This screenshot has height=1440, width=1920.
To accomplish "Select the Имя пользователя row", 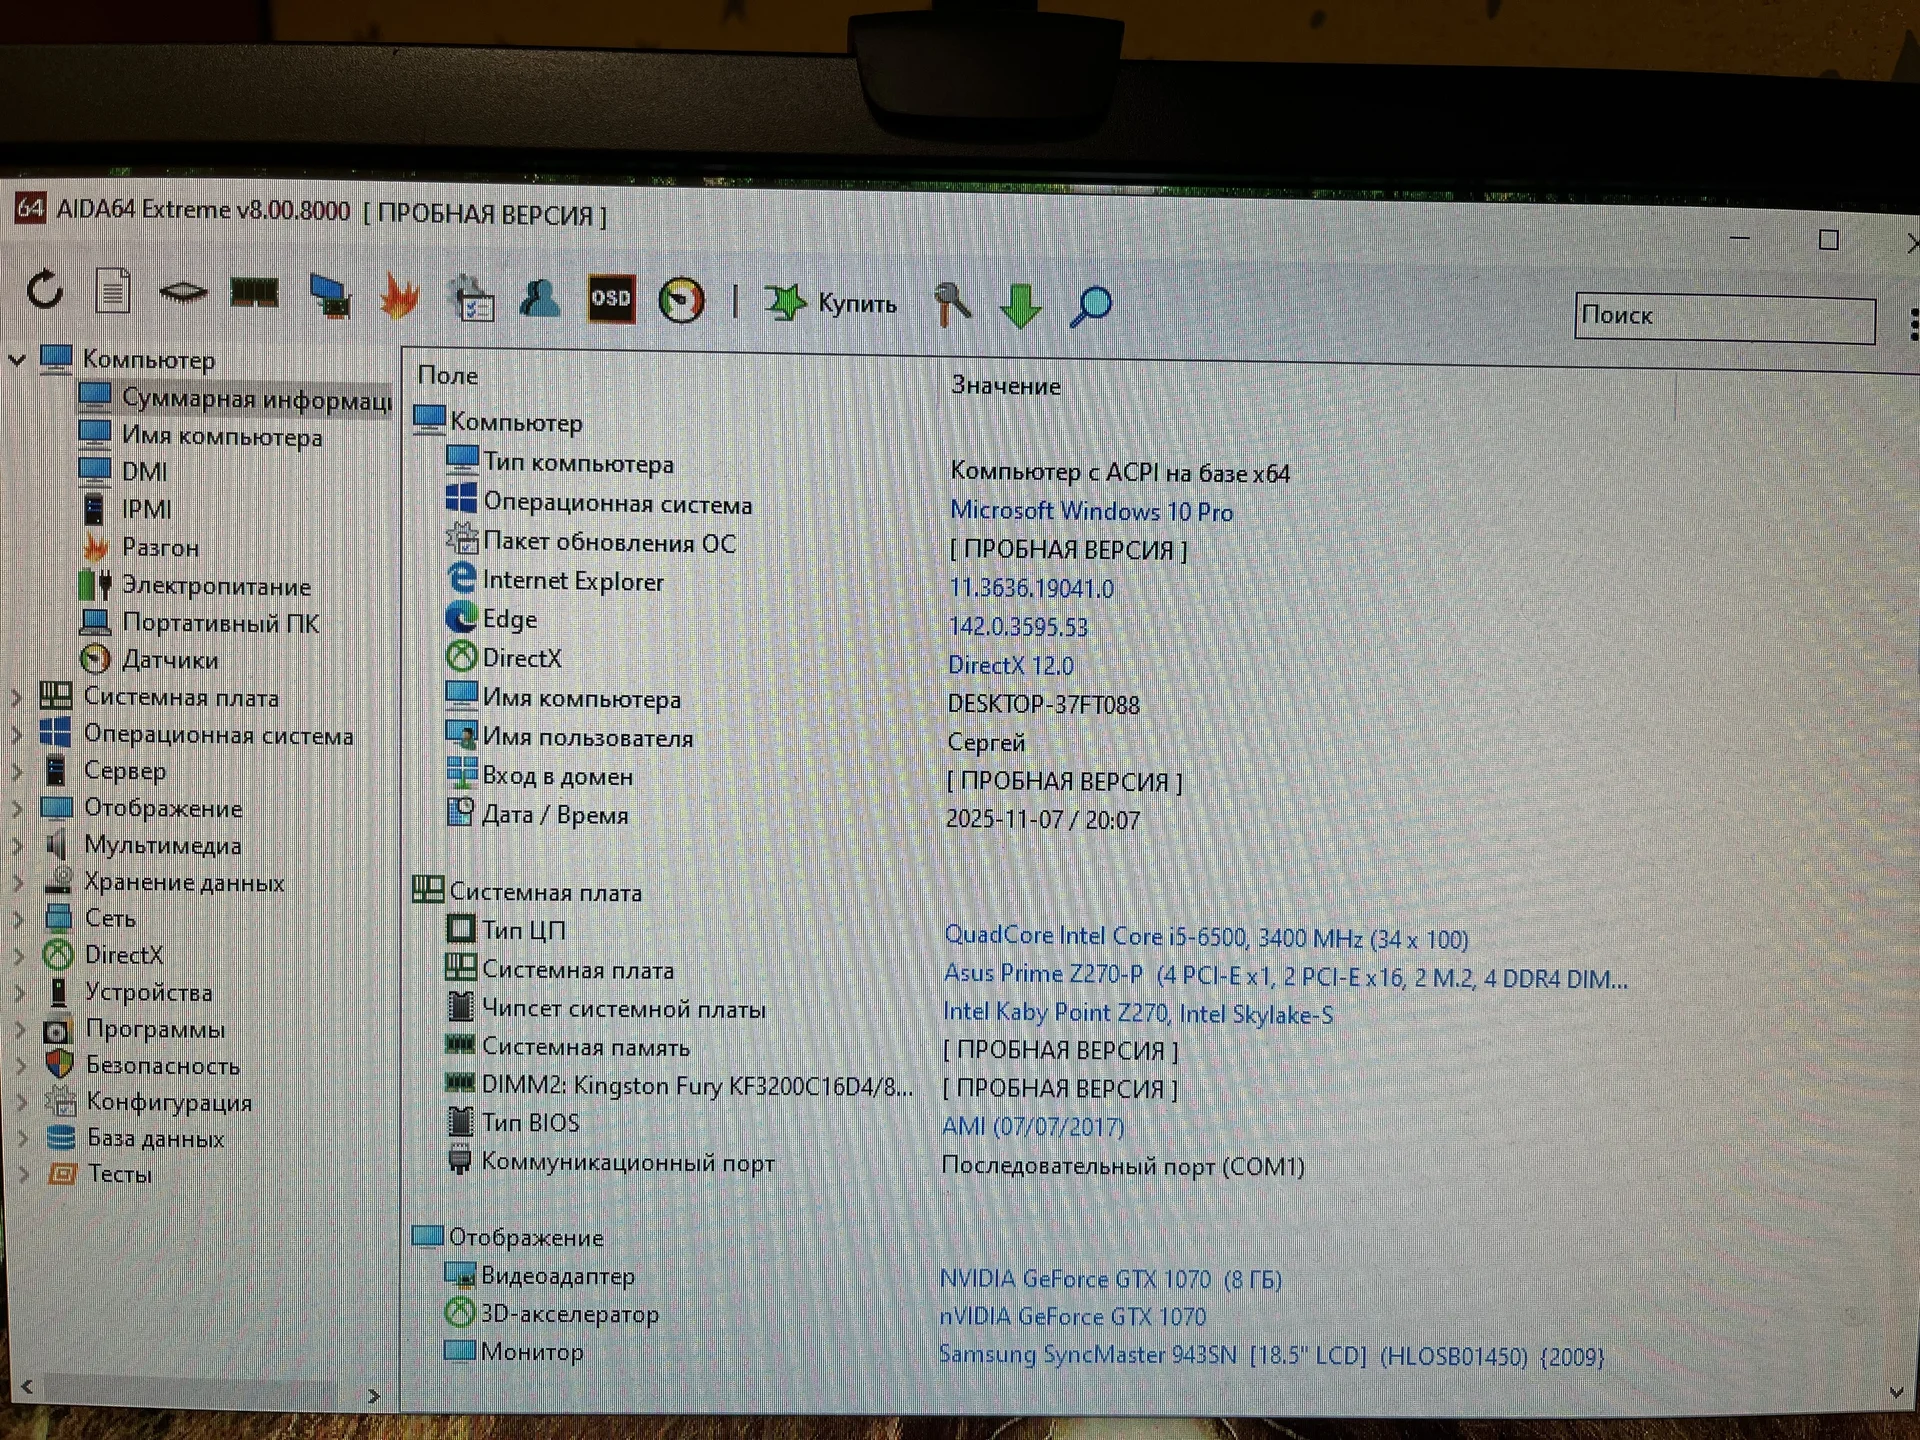I will [x=736, y=739].
